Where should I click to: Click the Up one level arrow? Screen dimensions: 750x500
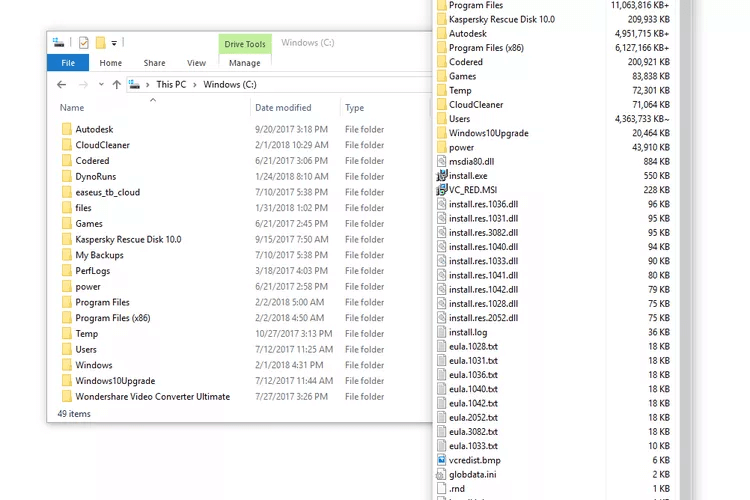click(116, 85)
